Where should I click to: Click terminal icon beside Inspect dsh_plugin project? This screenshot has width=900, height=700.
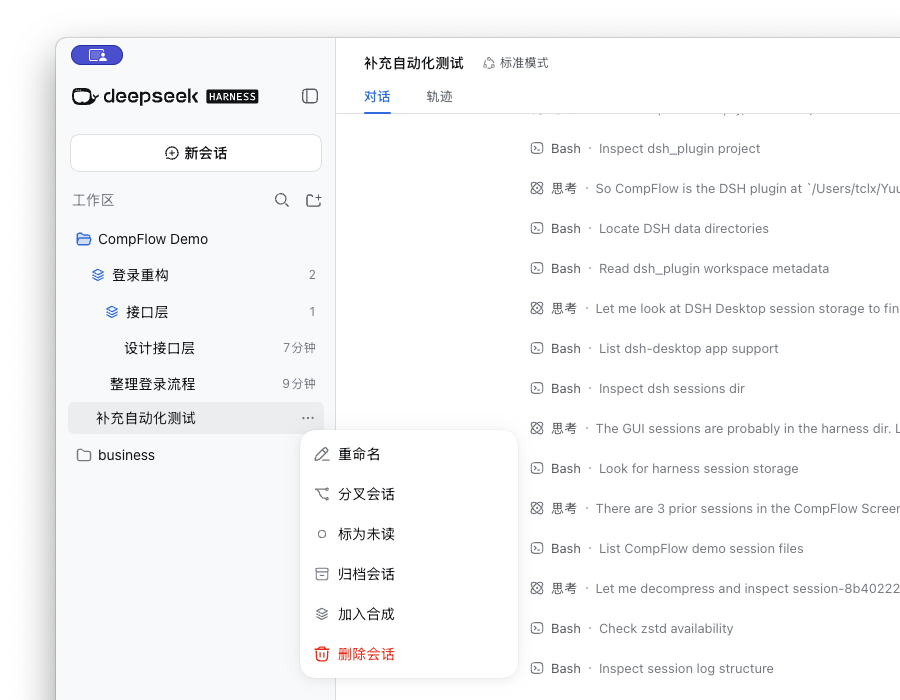pyautogui.click(x=537, y=148)
